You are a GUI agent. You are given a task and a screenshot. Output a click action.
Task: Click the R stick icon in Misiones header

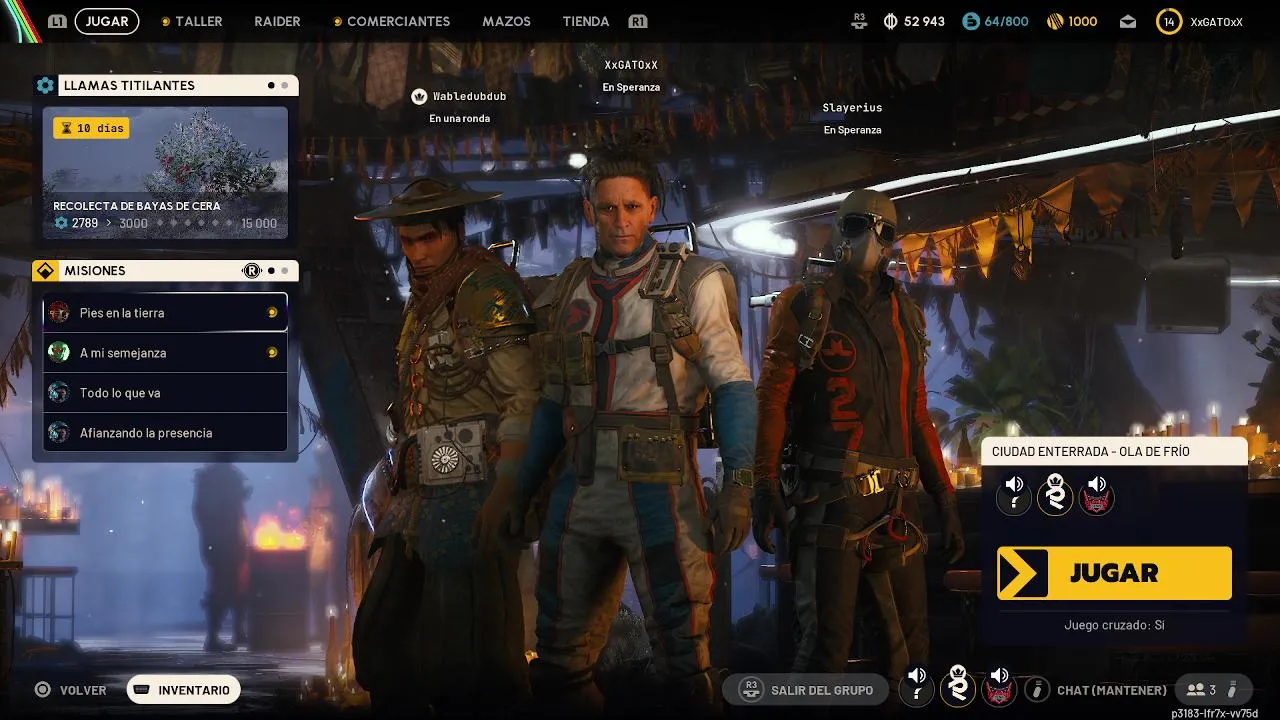[x=252, y=270]
